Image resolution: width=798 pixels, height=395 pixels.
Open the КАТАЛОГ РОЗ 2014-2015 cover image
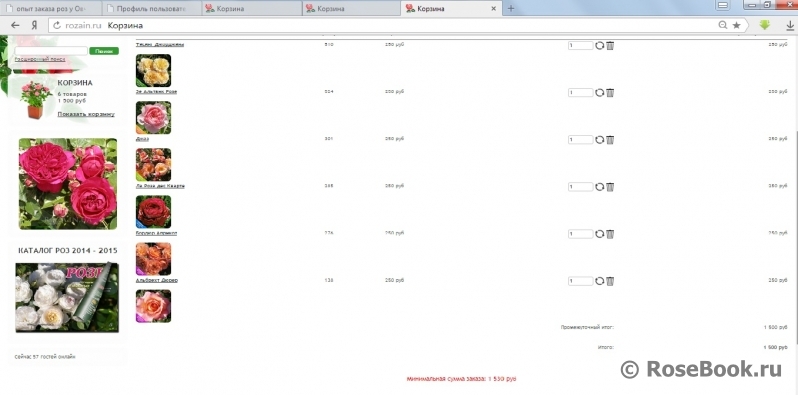click(x=67, y=297)
